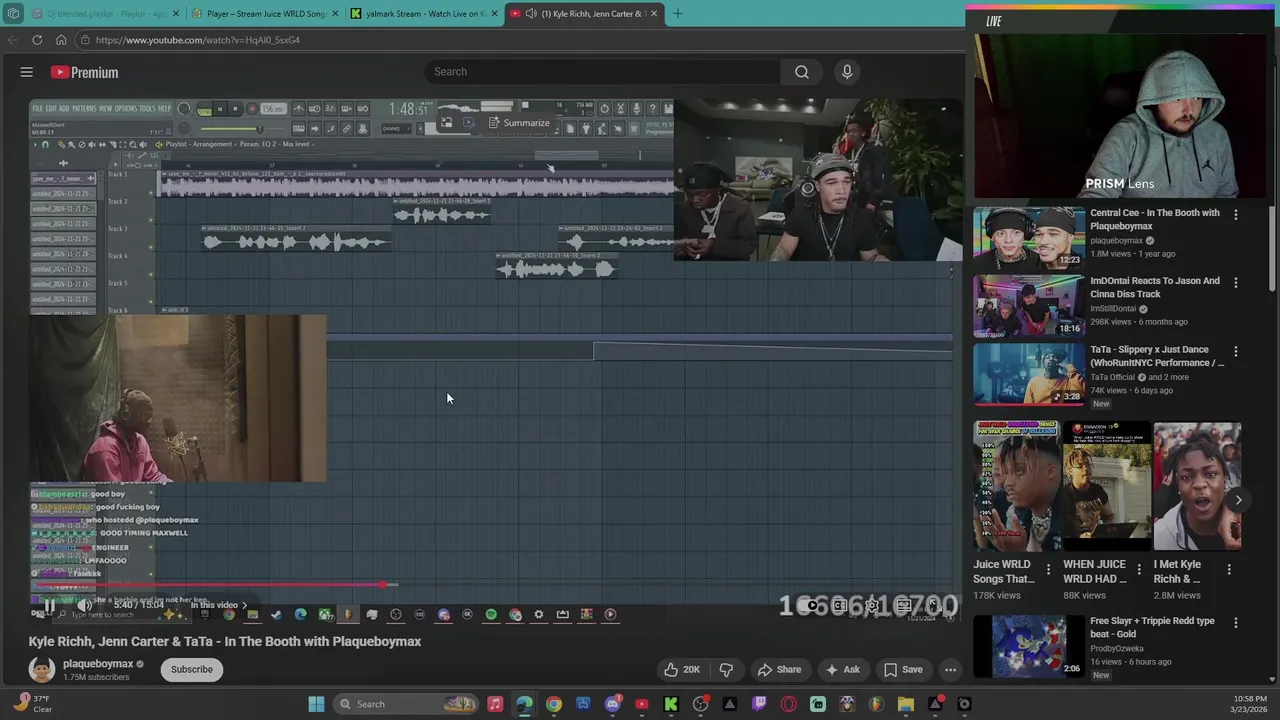Open Free Slayr x Trippie Redd type beat
The image size is (1280, 720).
(x=1029, y=646)
